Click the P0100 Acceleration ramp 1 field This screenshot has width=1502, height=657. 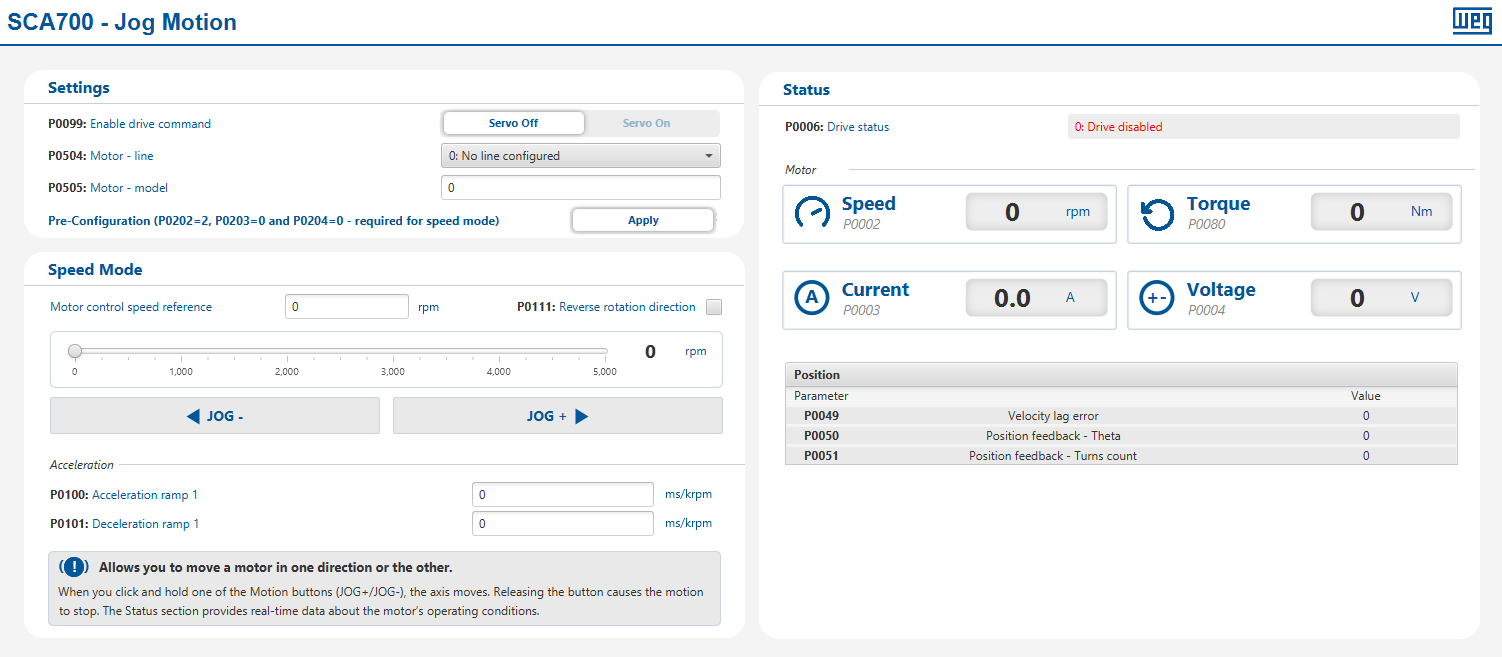563,495
